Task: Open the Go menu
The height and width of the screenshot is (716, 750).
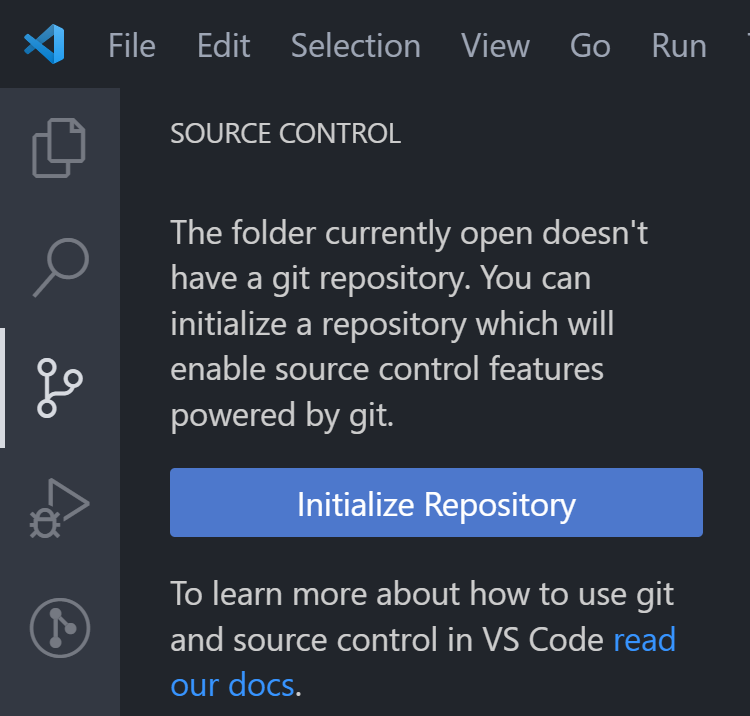Action: [590, 46]
